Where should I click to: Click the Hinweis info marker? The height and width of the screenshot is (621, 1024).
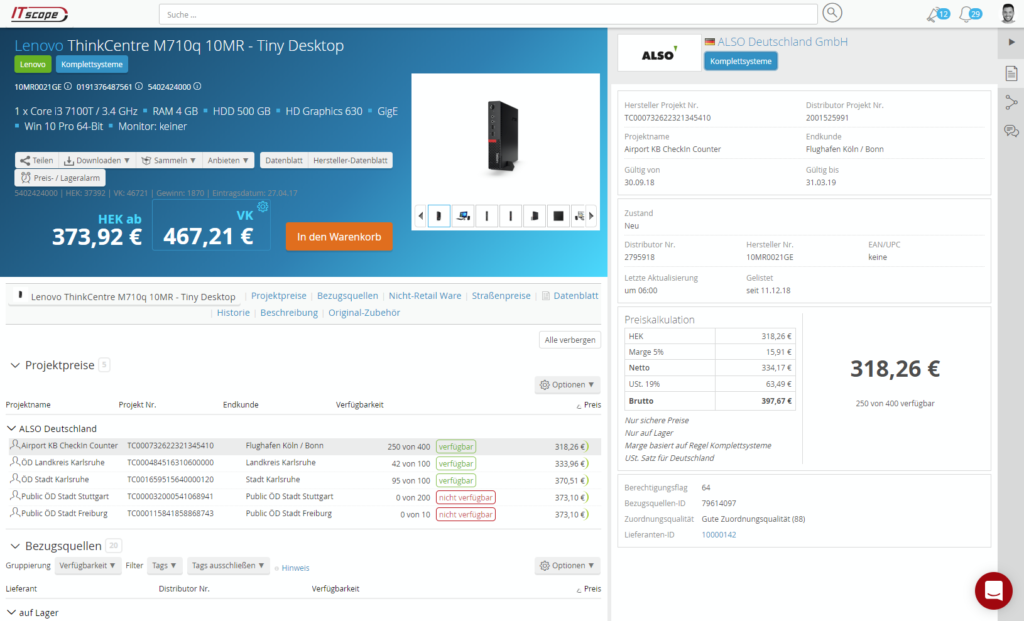(x=277, y=568)
